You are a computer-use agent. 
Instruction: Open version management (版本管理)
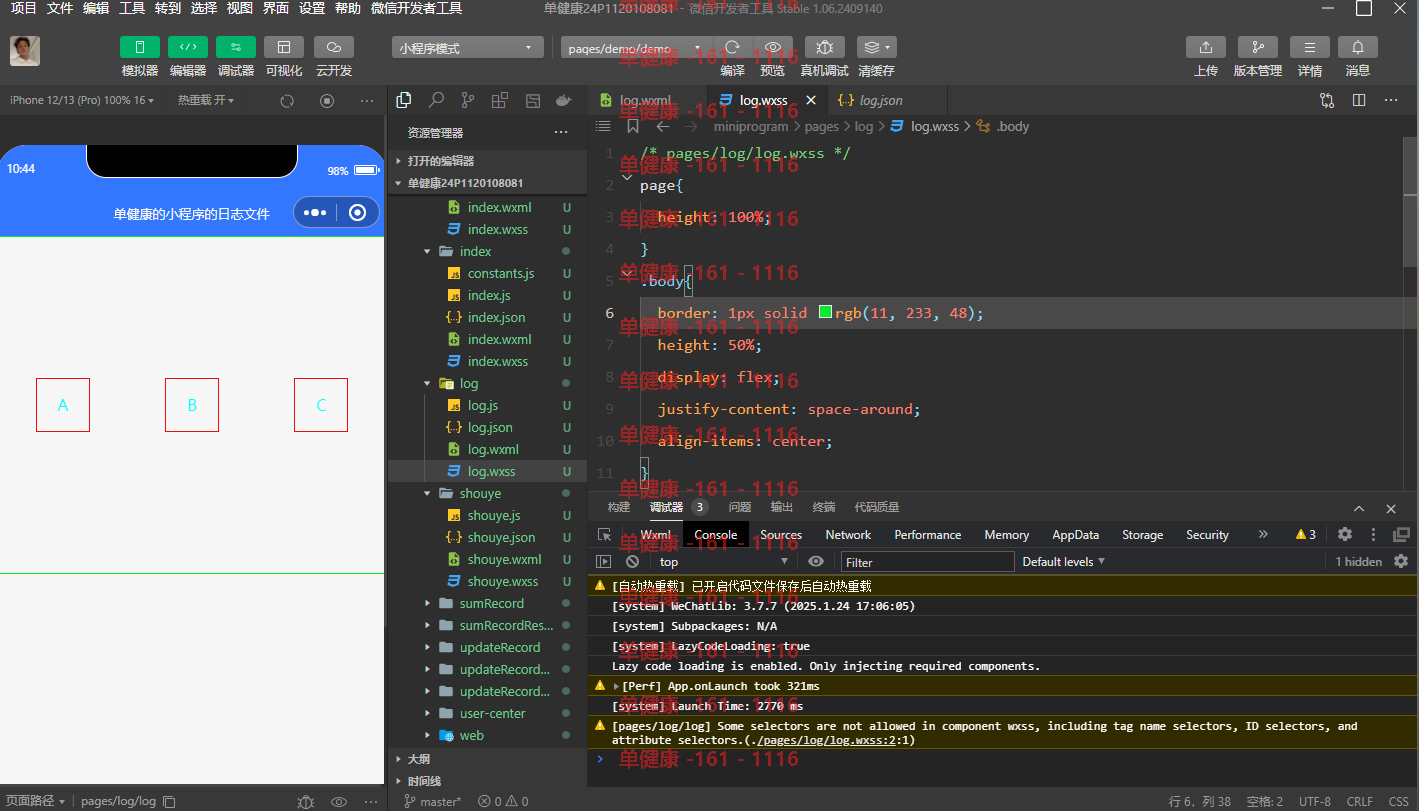click(x=1258, y=47)
